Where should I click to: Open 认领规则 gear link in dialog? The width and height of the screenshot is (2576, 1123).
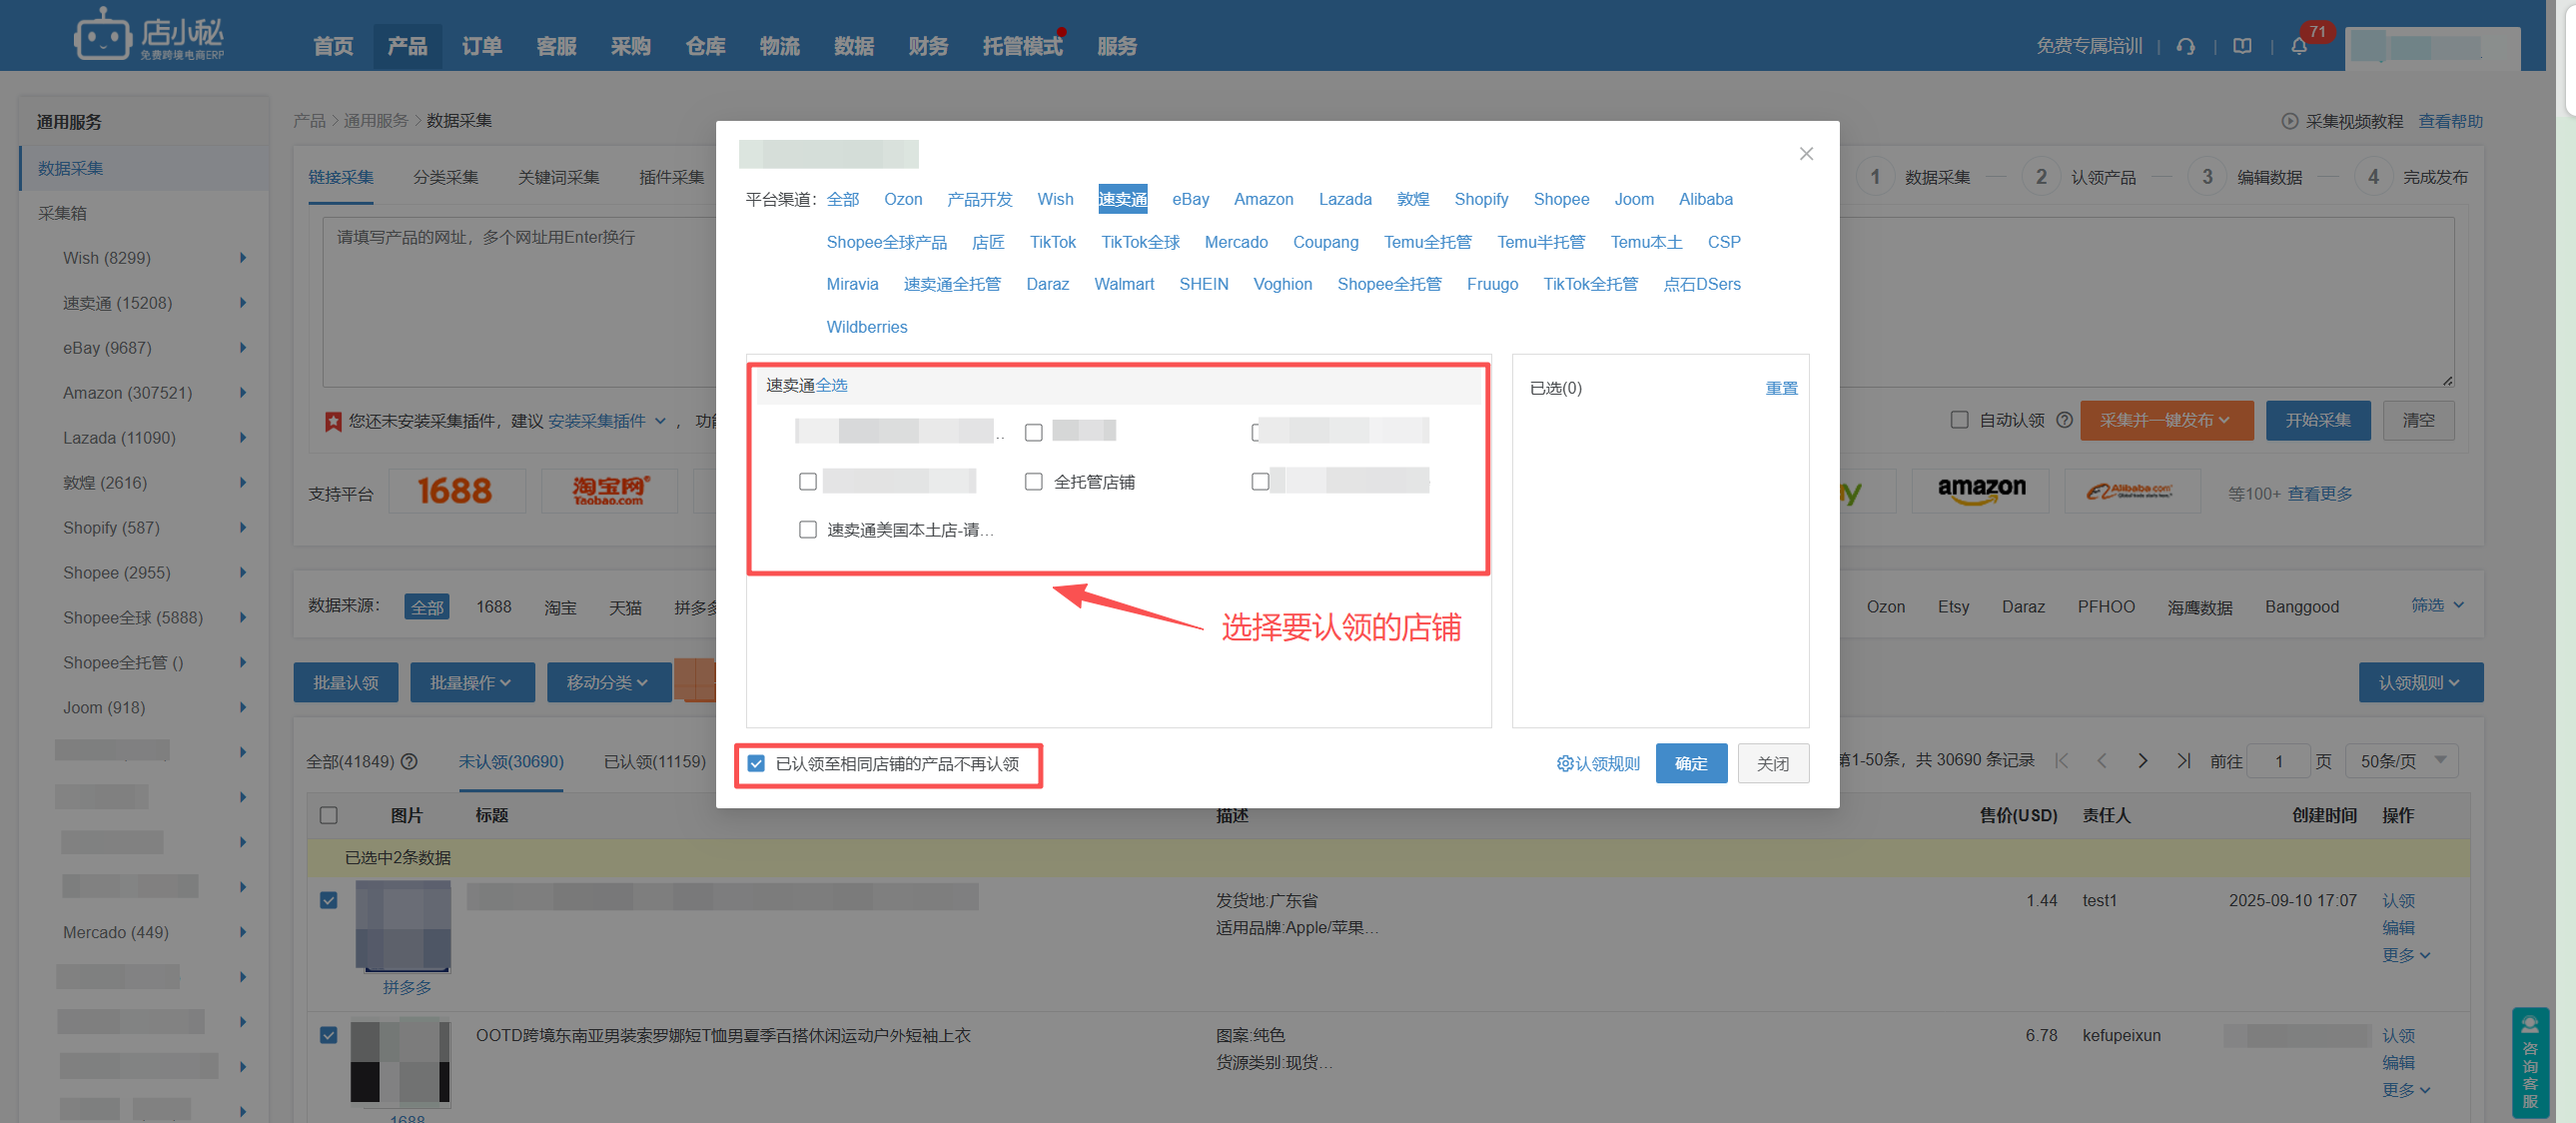1598,764
